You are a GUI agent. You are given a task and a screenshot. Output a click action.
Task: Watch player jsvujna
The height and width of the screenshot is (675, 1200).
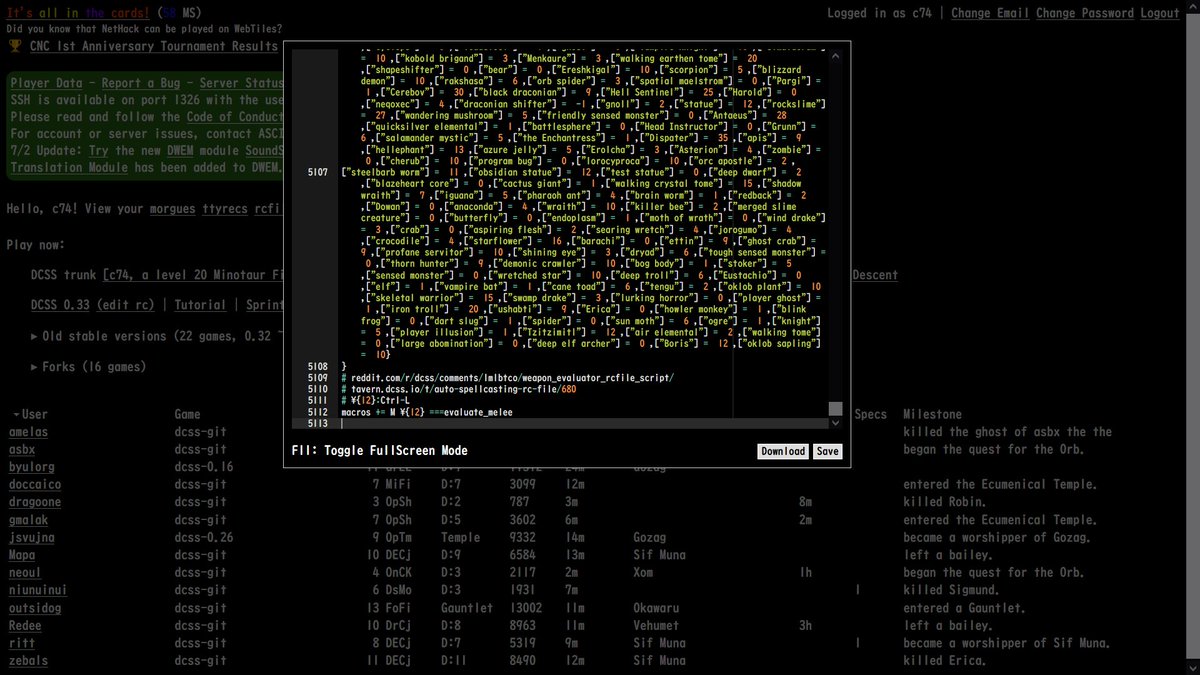(x=31, y=538)
